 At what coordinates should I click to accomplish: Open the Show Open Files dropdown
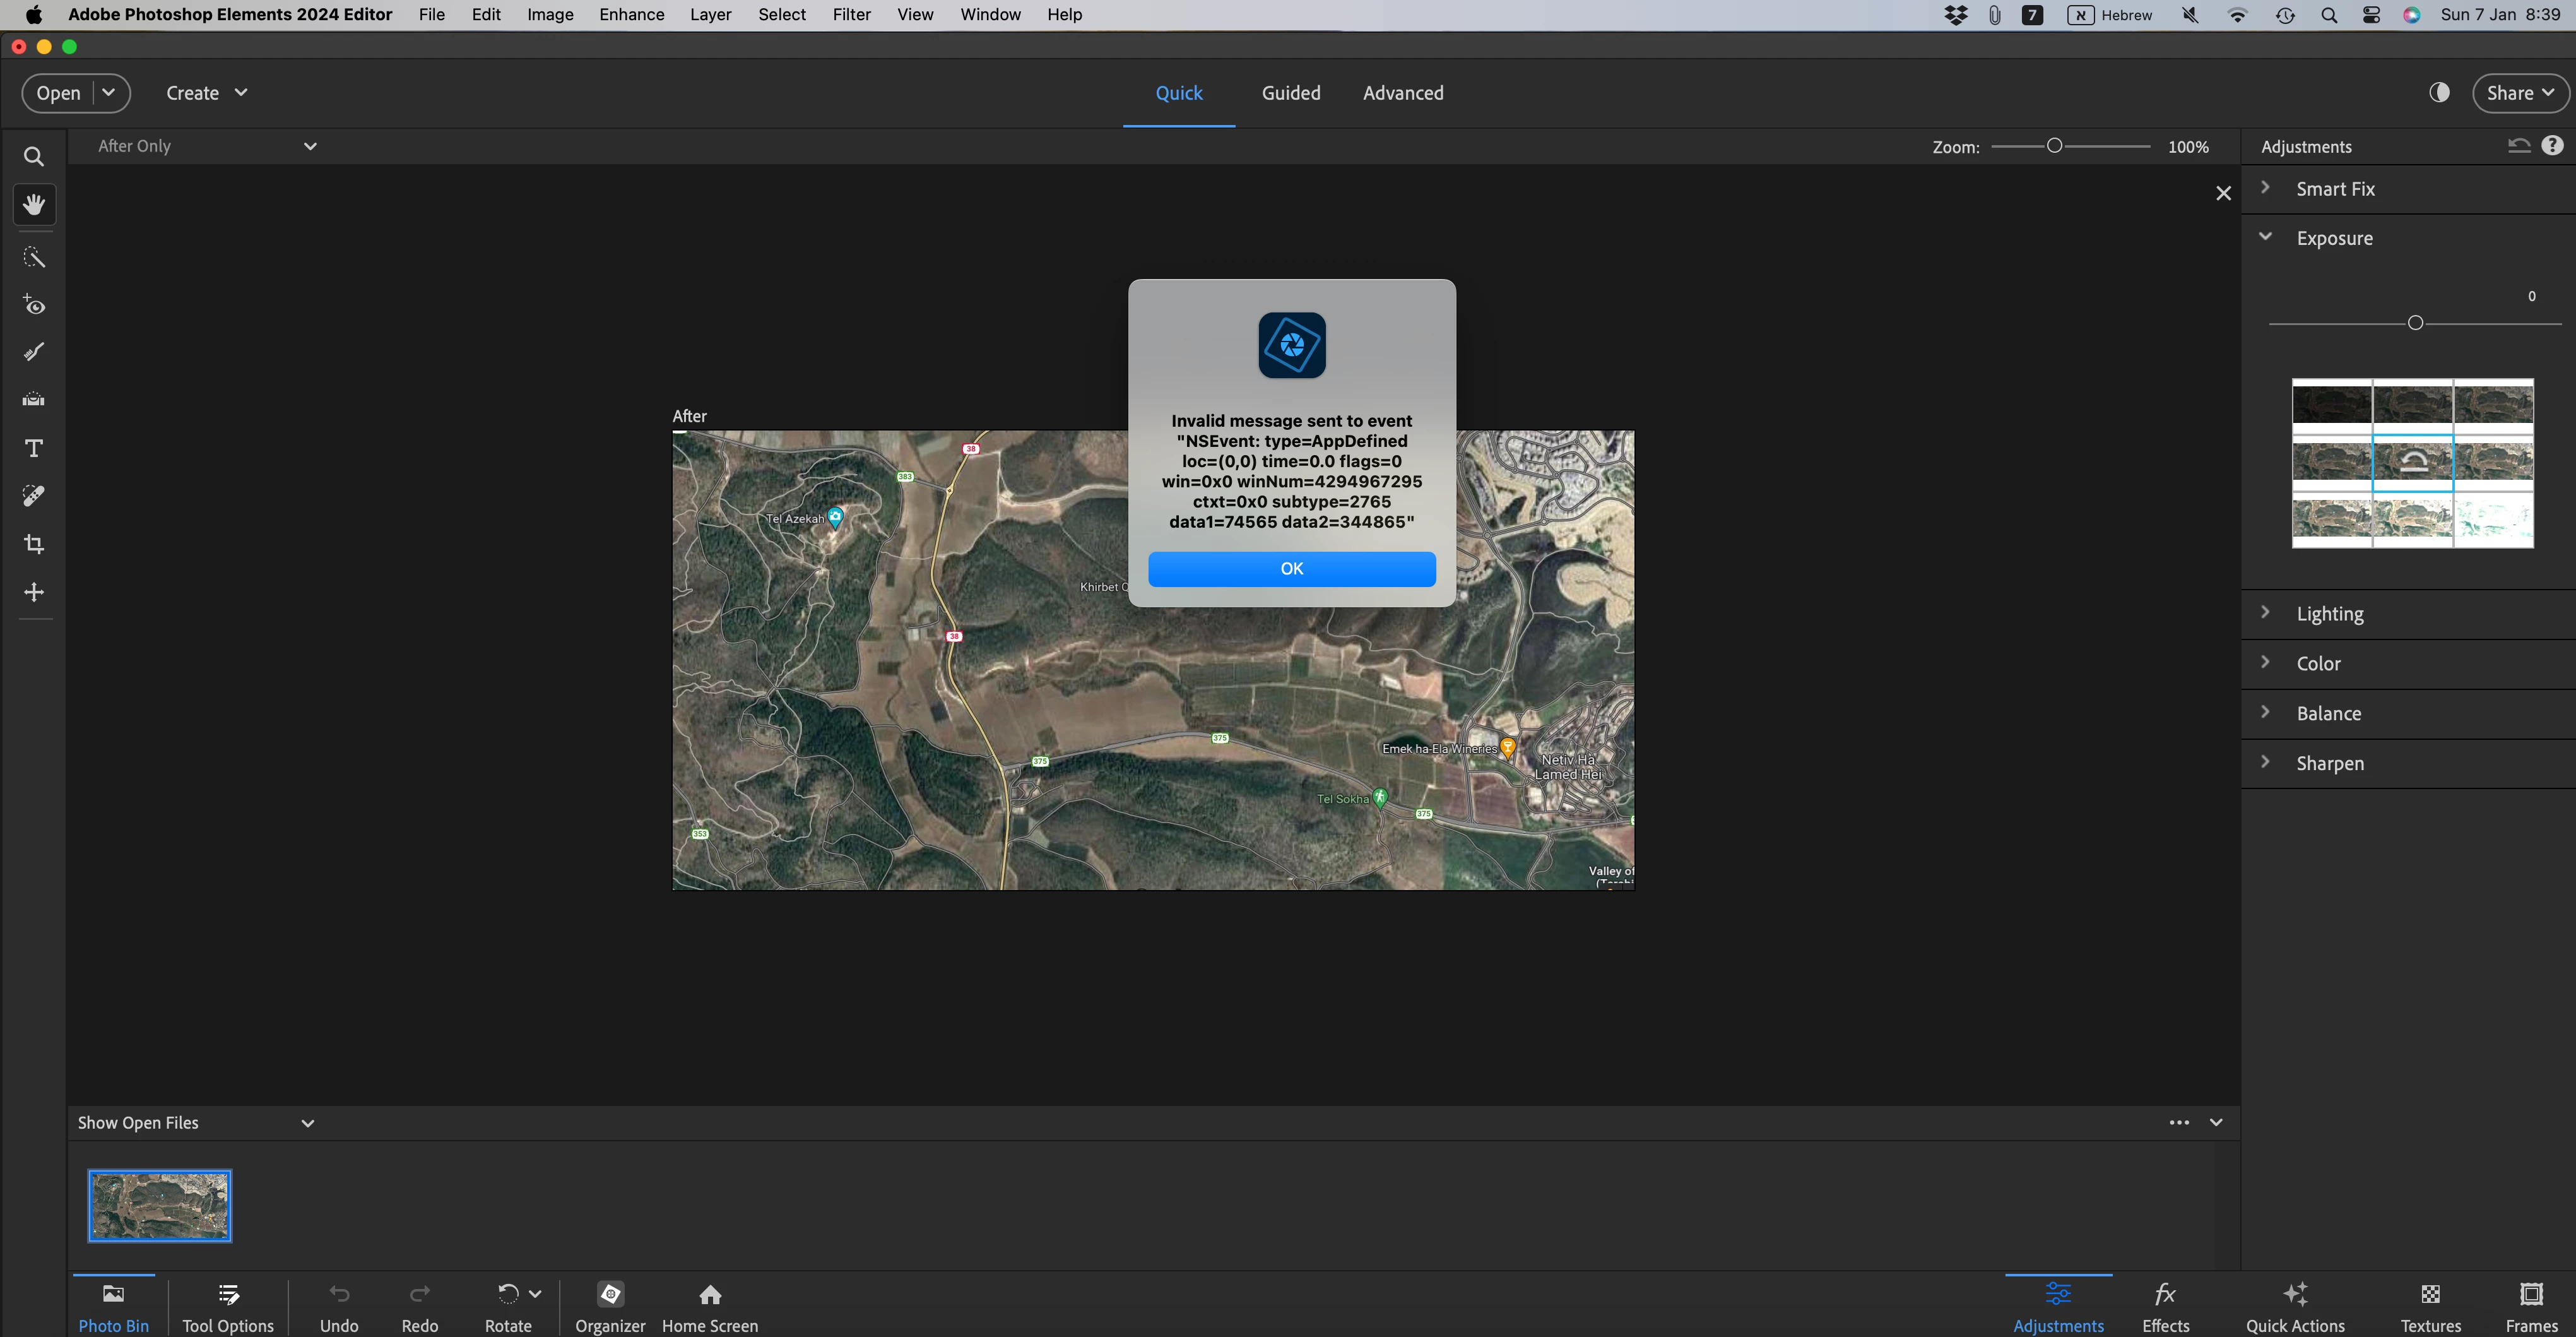coord(196,1123)
